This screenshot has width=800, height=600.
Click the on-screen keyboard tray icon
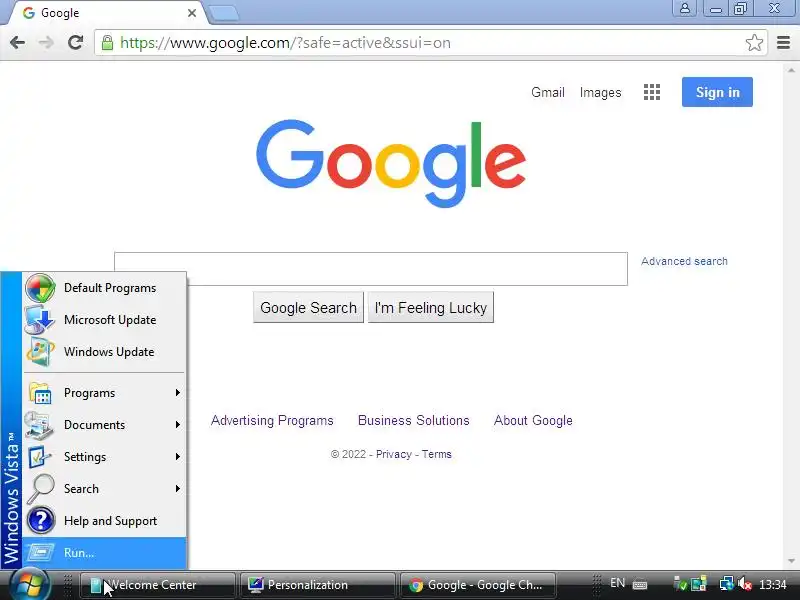coord(640,584)
